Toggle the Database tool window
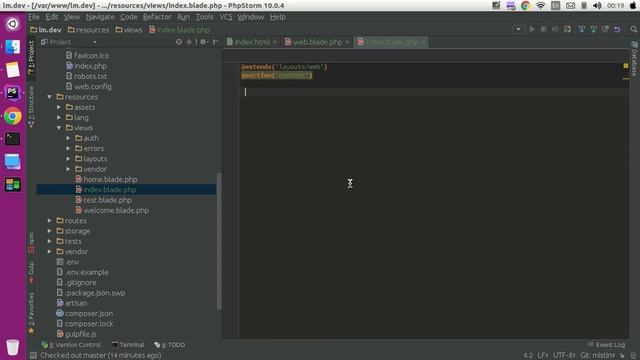640x360 pixels. (635, 58)
